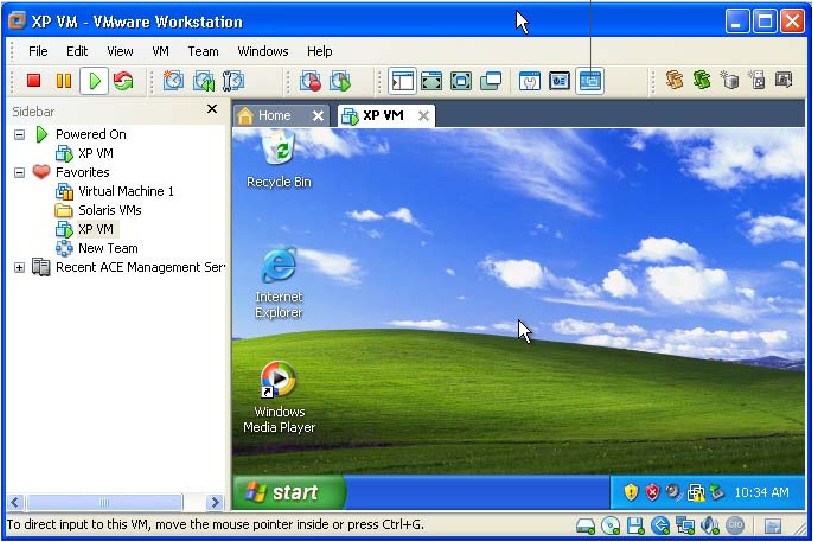Suspend the VM using the yellow pause icon
The height and width of the screenshot is (542, 813).
[x=64, y=81]
